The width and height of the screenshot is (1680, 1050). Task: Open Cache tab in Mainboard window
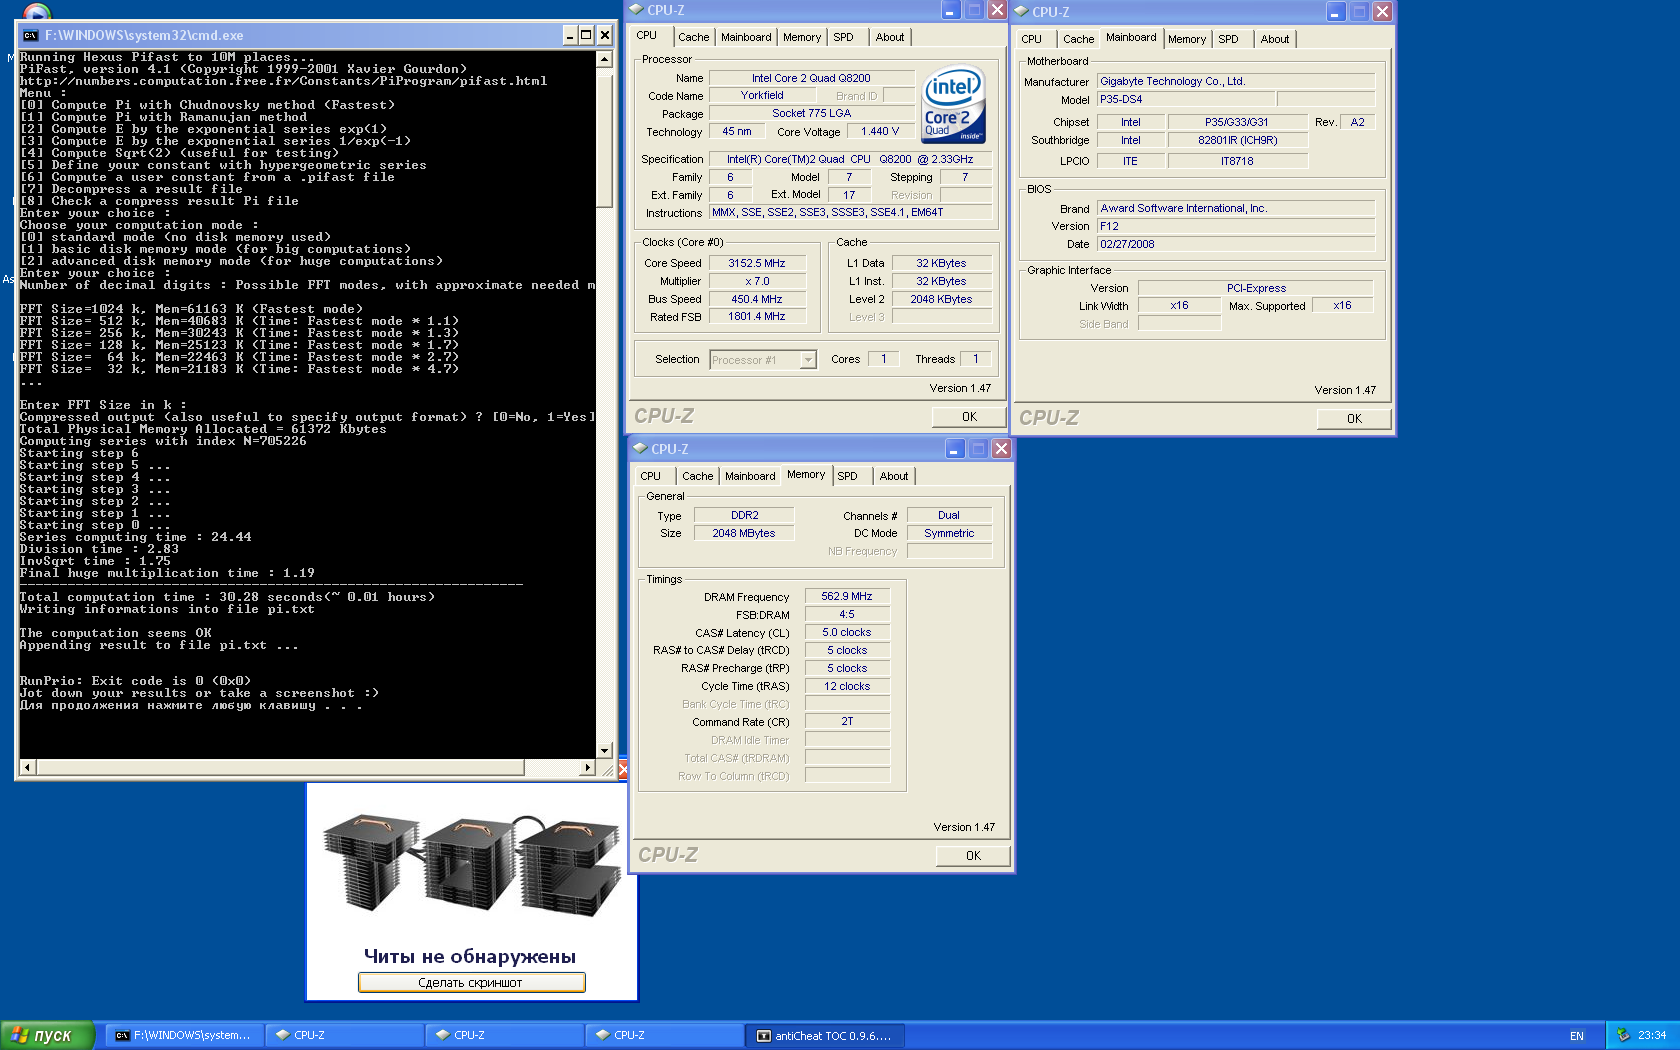coord(1078,39)
